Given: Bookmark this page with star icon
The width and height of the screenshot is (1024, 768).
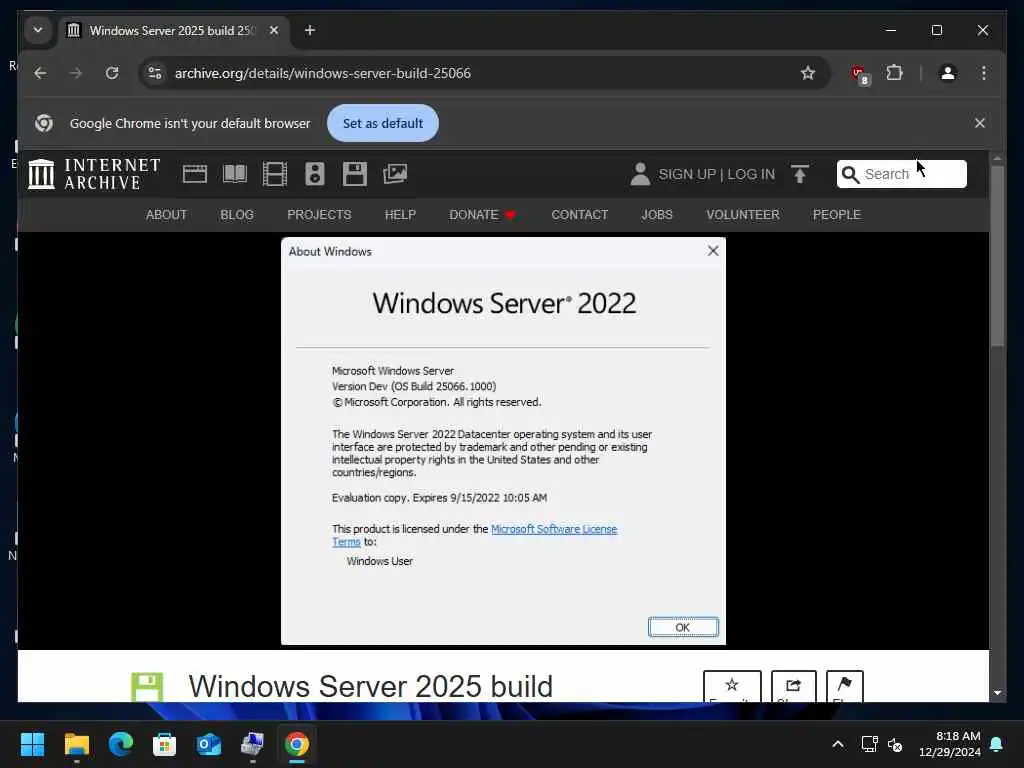Looking at the screenshot, I should [x=808, y=73].
